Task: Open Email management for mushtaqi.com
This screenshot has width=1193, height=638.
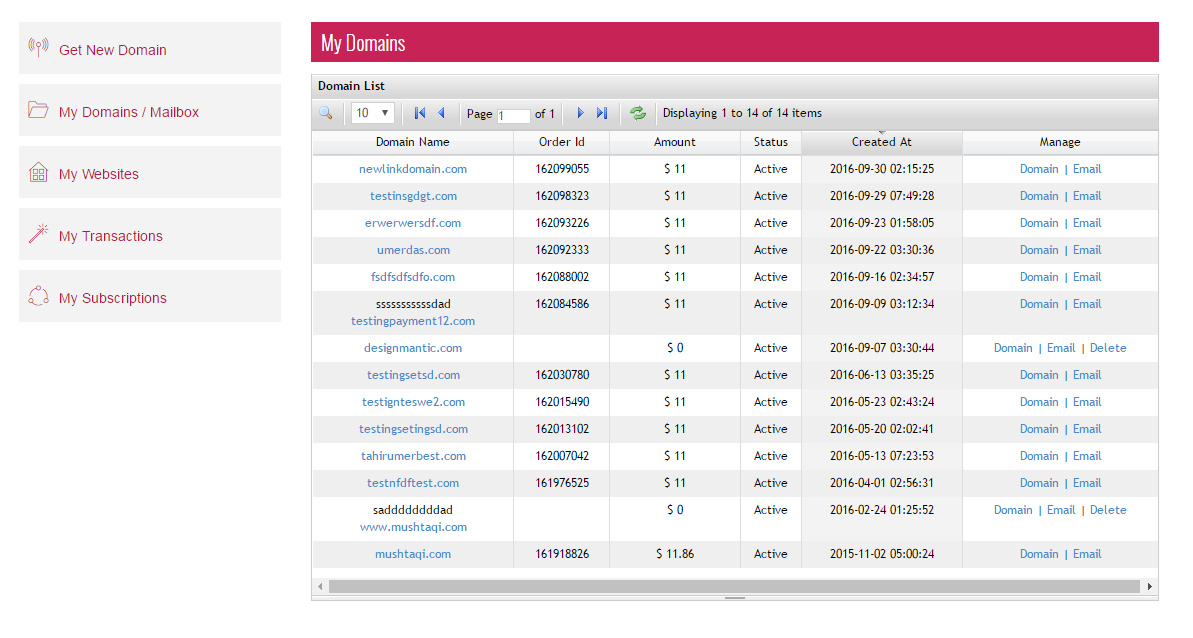Action: tap(1086, 554)
